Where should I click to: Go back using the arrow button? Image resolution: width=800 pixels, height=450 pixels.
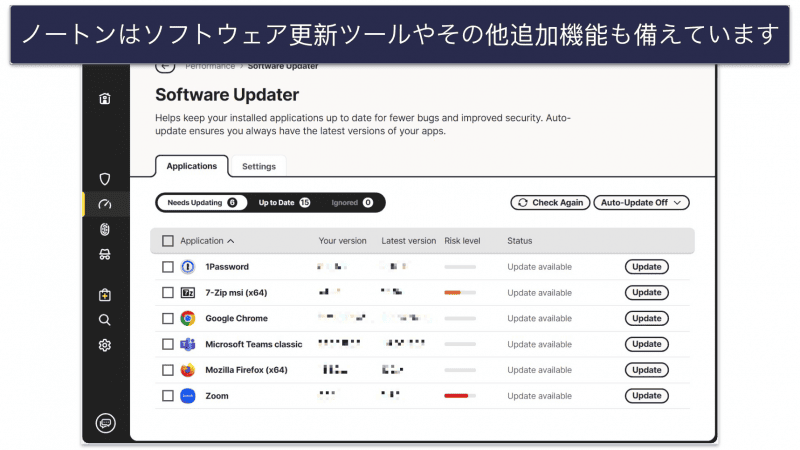tap(165, 66)
